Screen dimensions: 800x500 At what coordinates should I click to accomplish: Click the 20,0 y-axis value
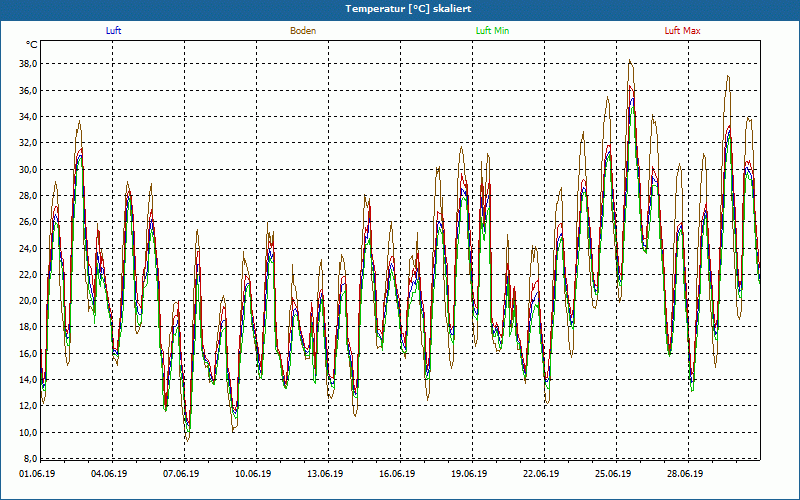click(x=28, y=301)
